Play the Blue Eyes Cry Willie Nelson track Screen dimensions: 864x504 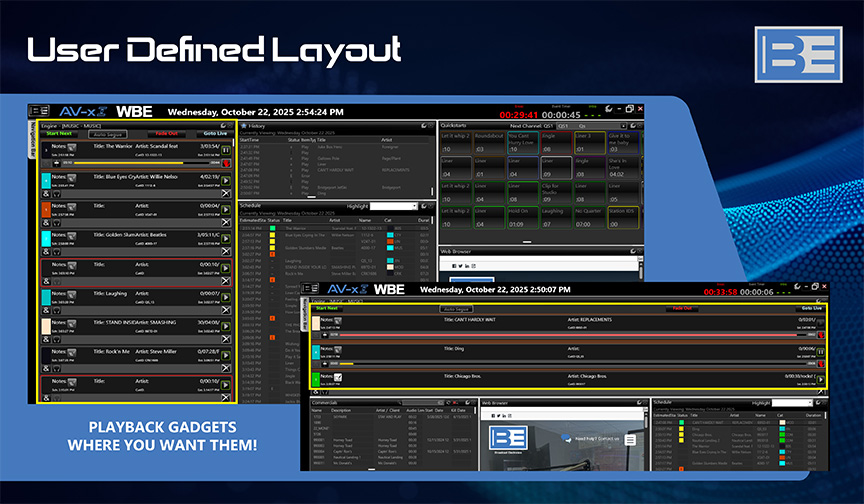tap(227, 181)
